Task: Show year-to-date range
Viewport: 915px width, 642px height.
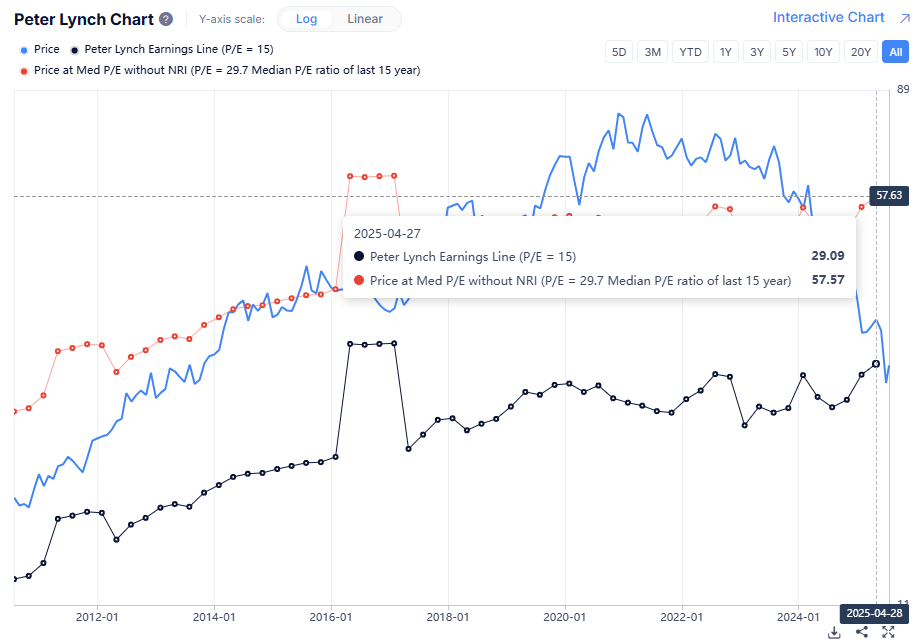Action: coord(690,52)
